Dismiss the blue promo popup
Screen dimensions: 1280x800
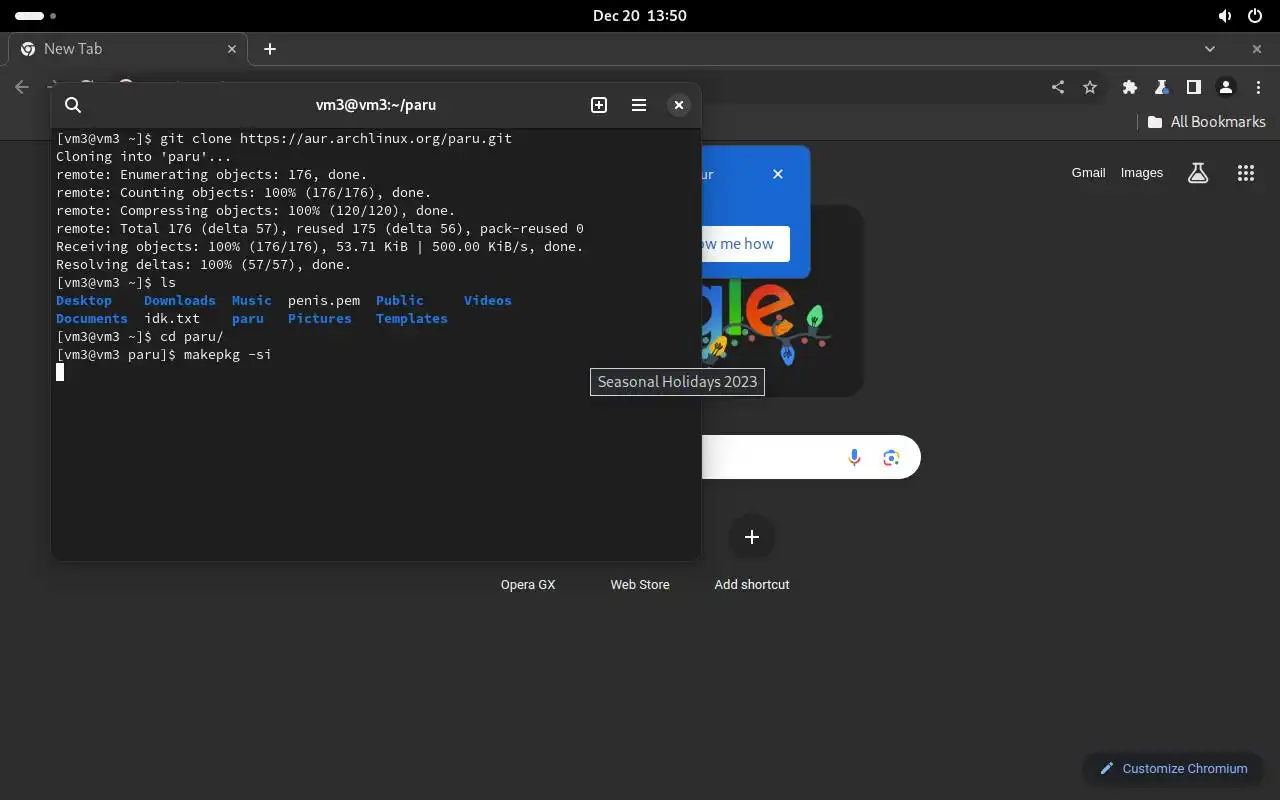778,174
